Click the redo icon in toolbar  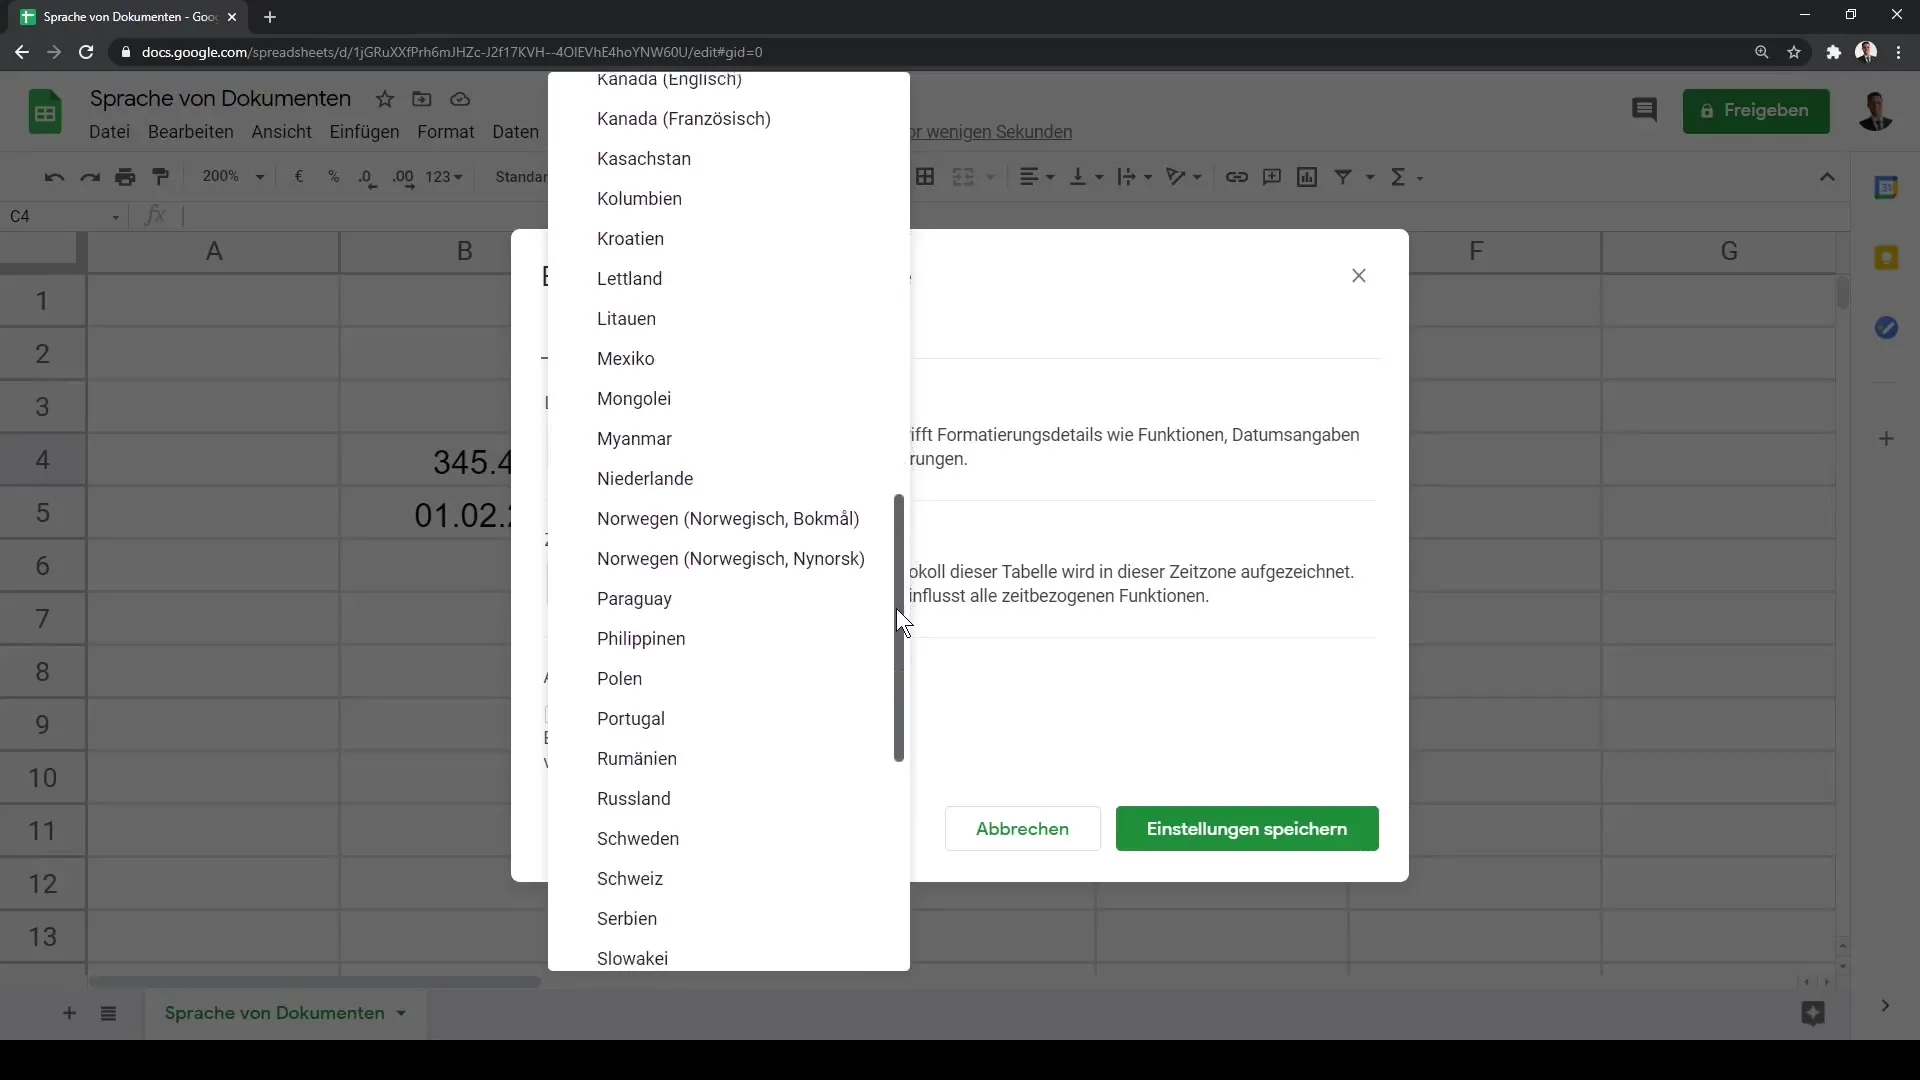click(90, 177)
